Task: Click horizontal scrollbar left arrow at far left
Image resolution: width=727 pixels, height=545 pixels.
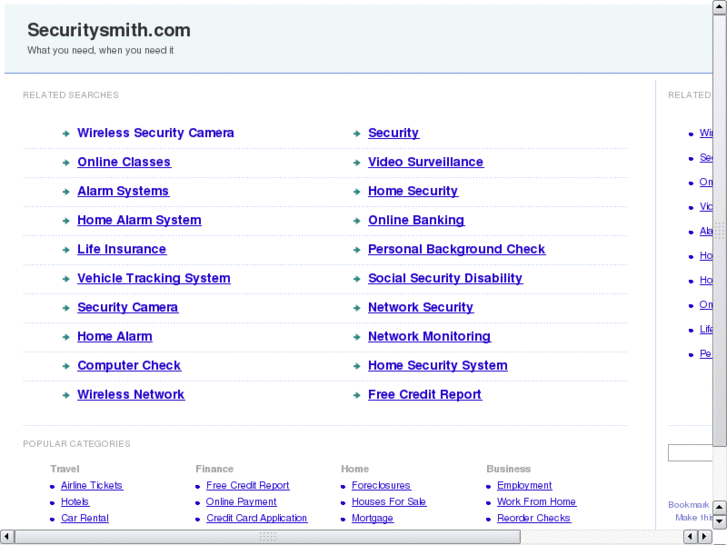Action: click(7, 537)
